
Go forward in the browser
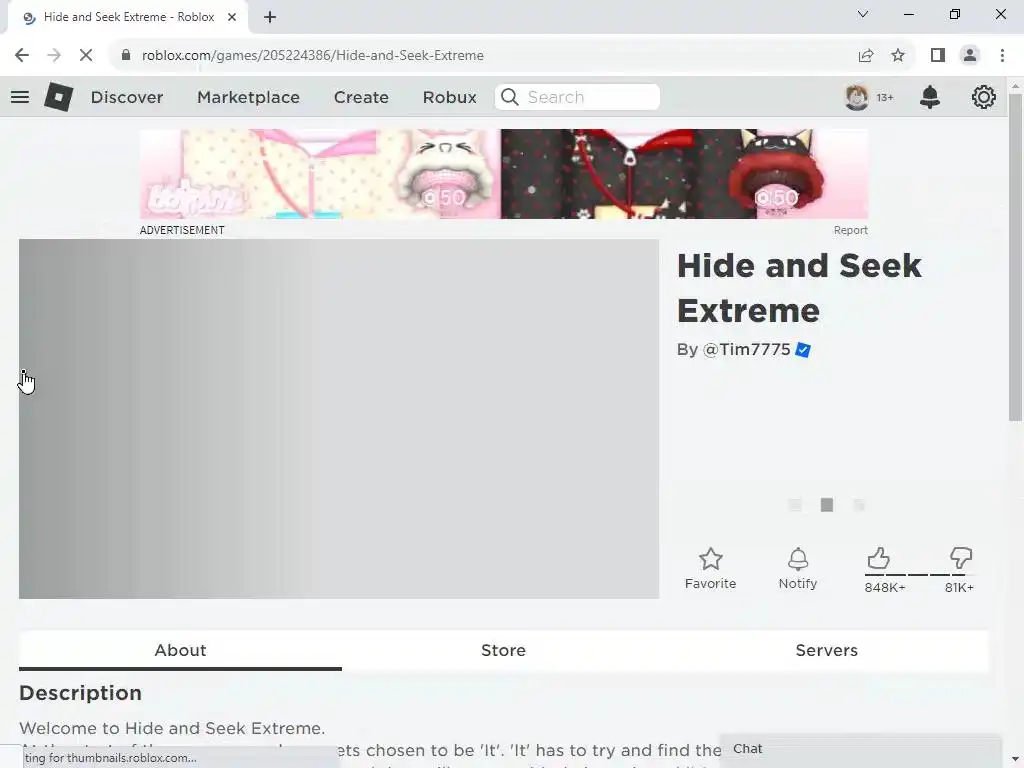(x=54, y=56)
